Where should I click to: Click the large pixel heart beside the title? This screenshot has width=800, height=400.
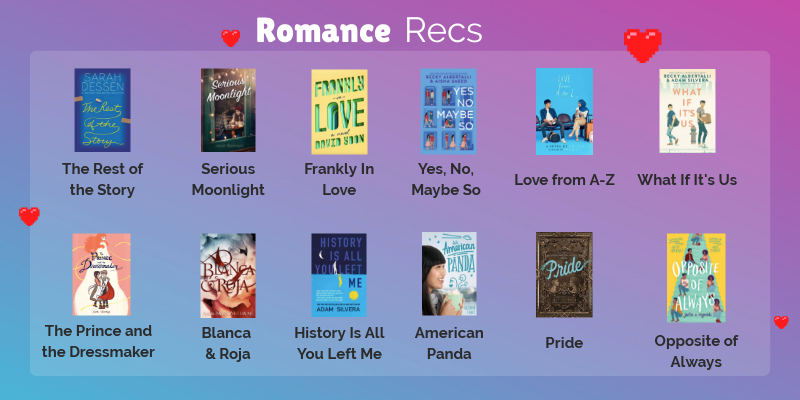[642, 45]
